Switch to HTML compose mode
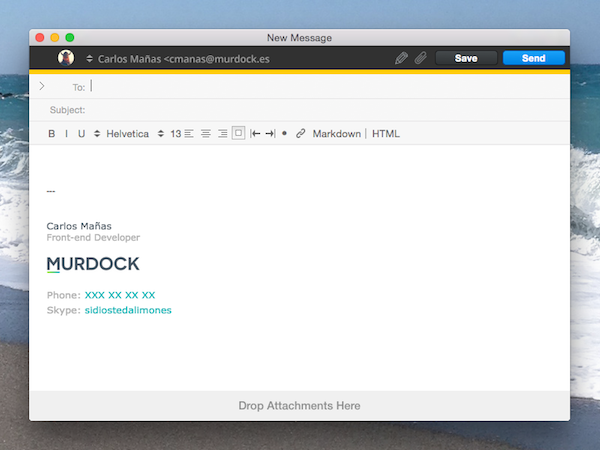The height and width of the screenshot is (450, 600). tap(386, 134)
